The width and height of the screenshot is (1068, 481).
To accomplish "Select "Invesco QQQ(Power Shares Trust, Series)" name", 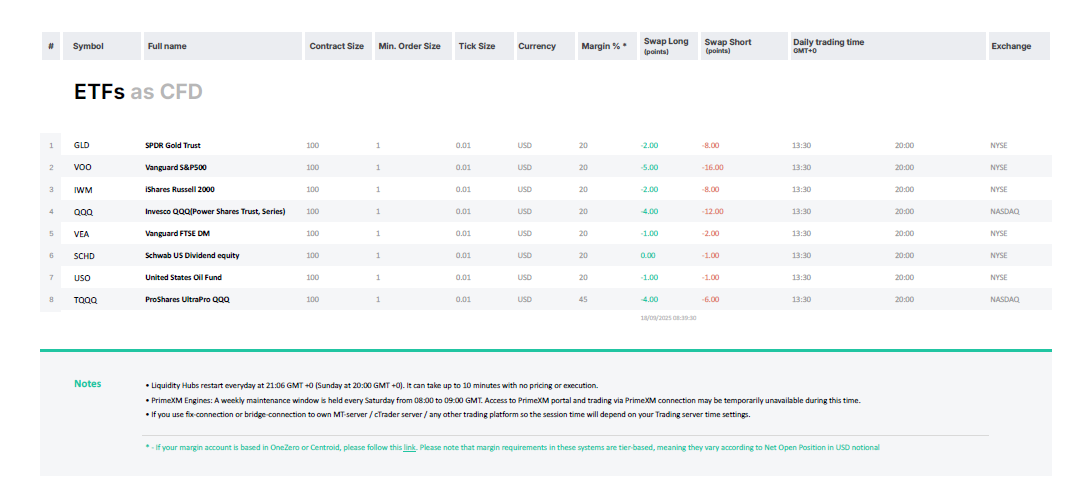I will (215, 211).
